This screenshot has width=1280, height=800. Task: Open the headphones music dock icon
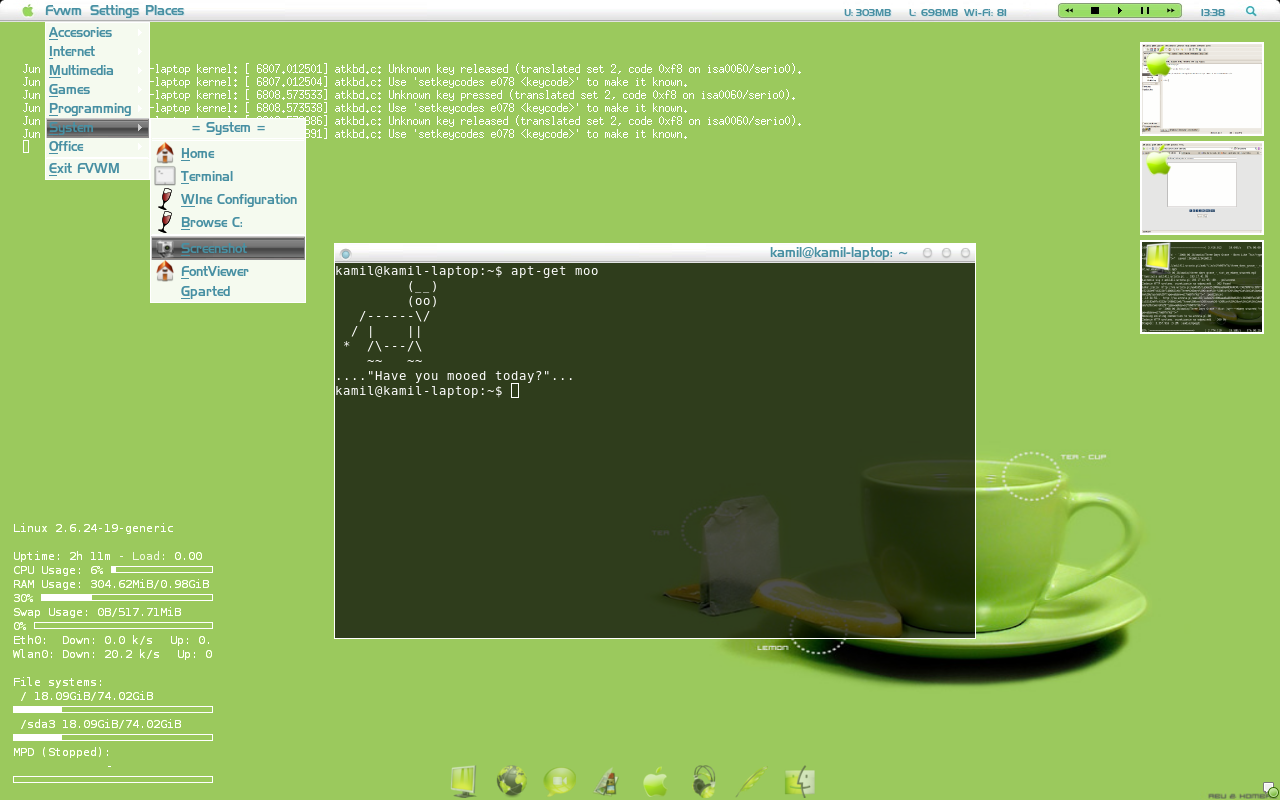point(704,781)
